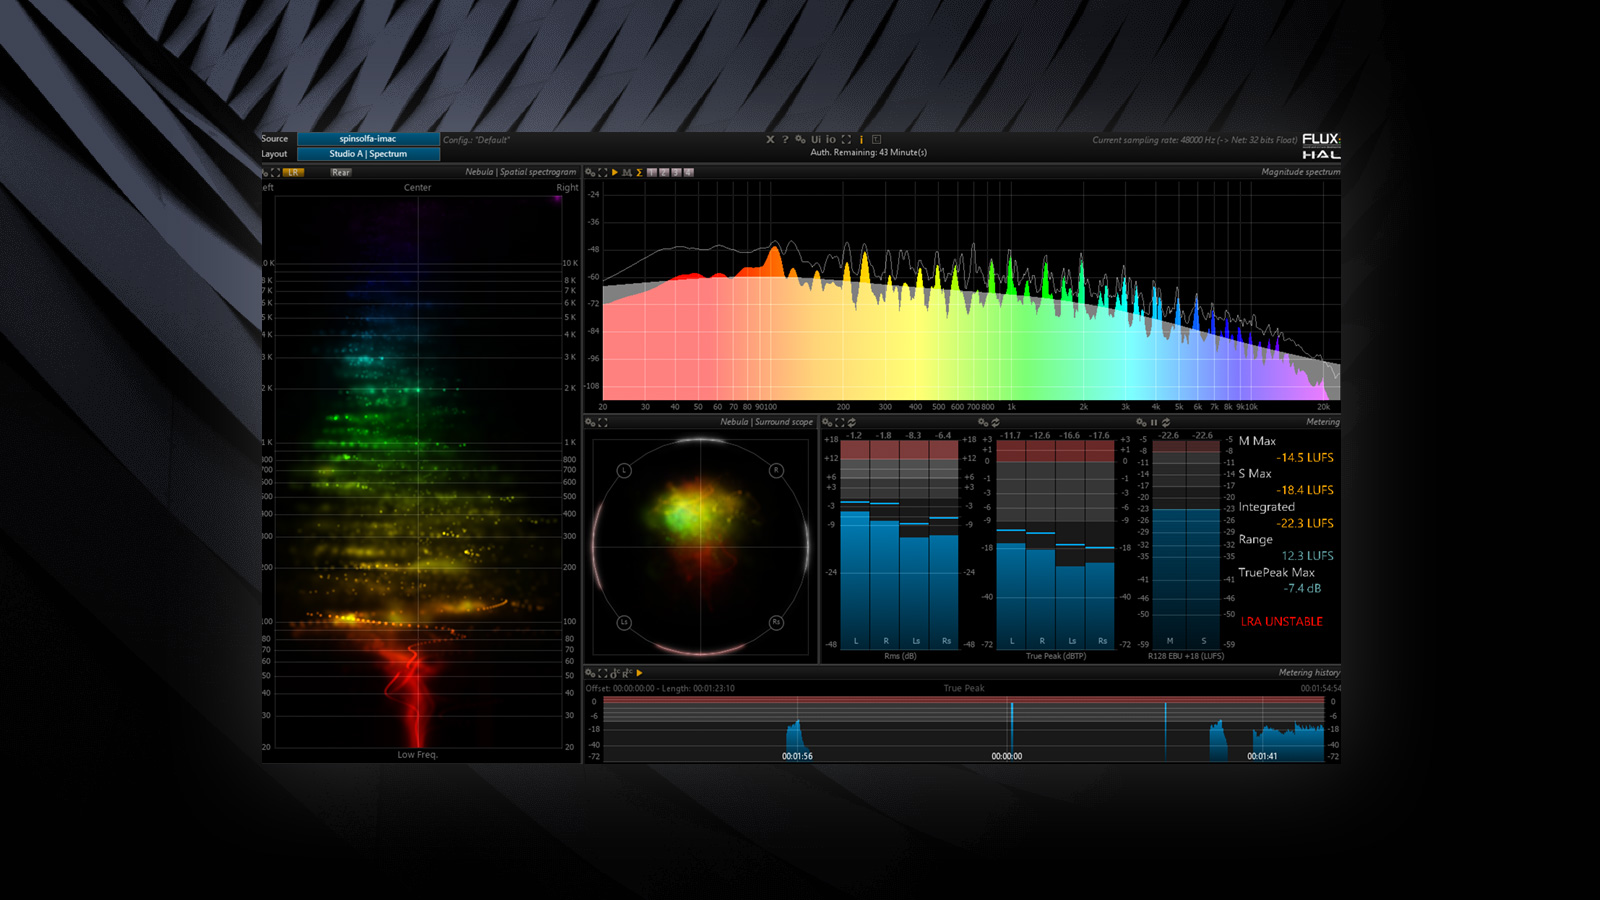Screen dimensions: 1600x900
Task: Click the X icon in top toolbar
Action: (770, 139)
